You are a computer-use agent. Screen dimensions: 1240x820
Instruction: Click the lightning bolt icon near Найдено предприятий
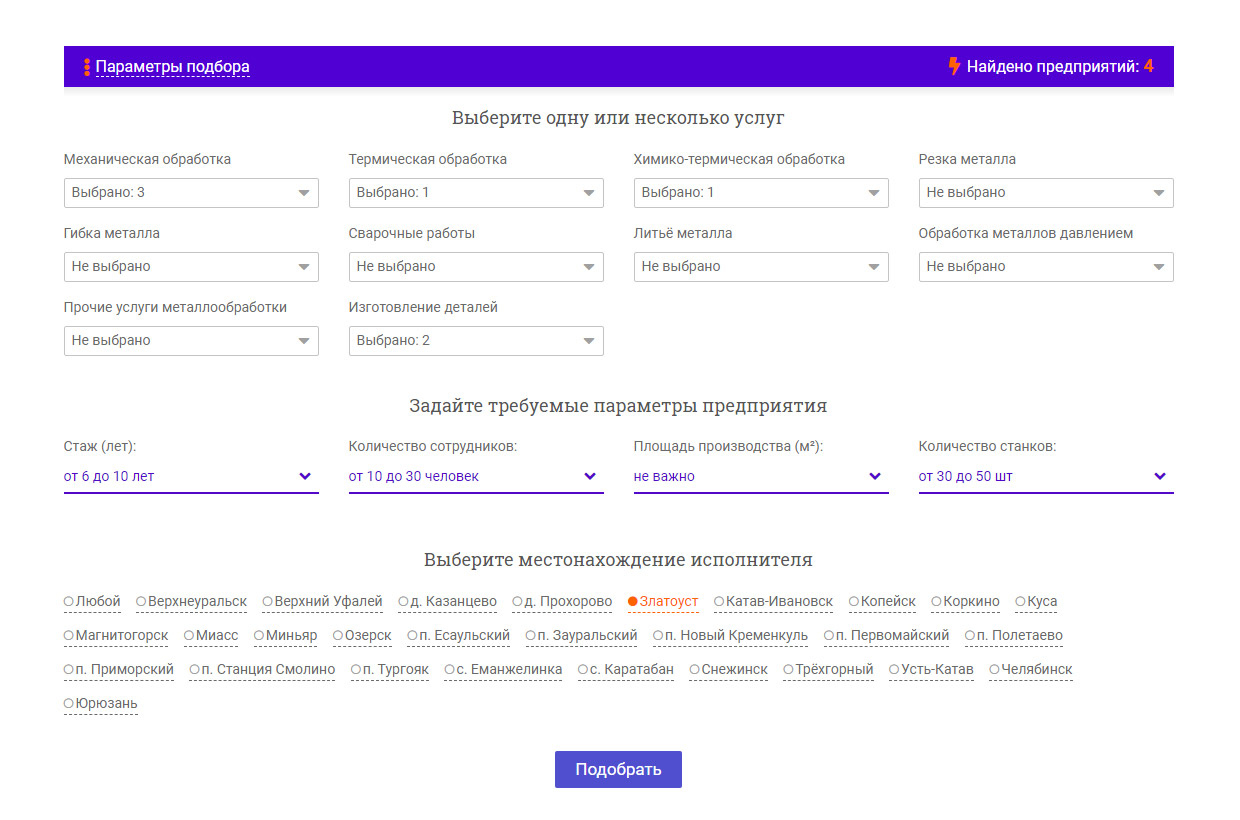point(954,67)
